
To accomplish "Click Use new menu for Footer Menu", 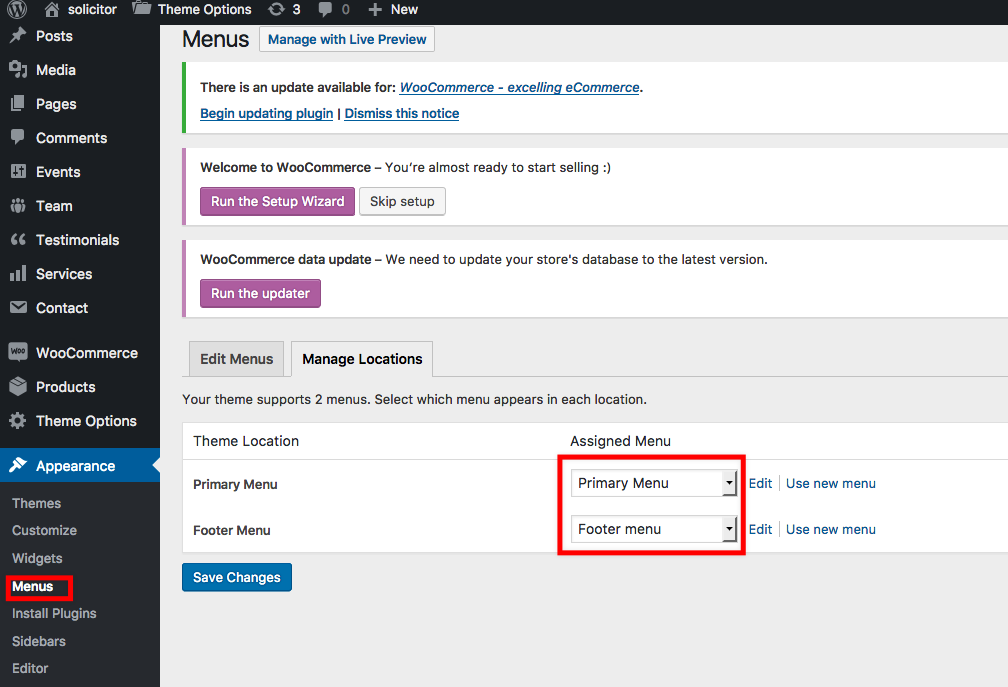I will (831, 529).
